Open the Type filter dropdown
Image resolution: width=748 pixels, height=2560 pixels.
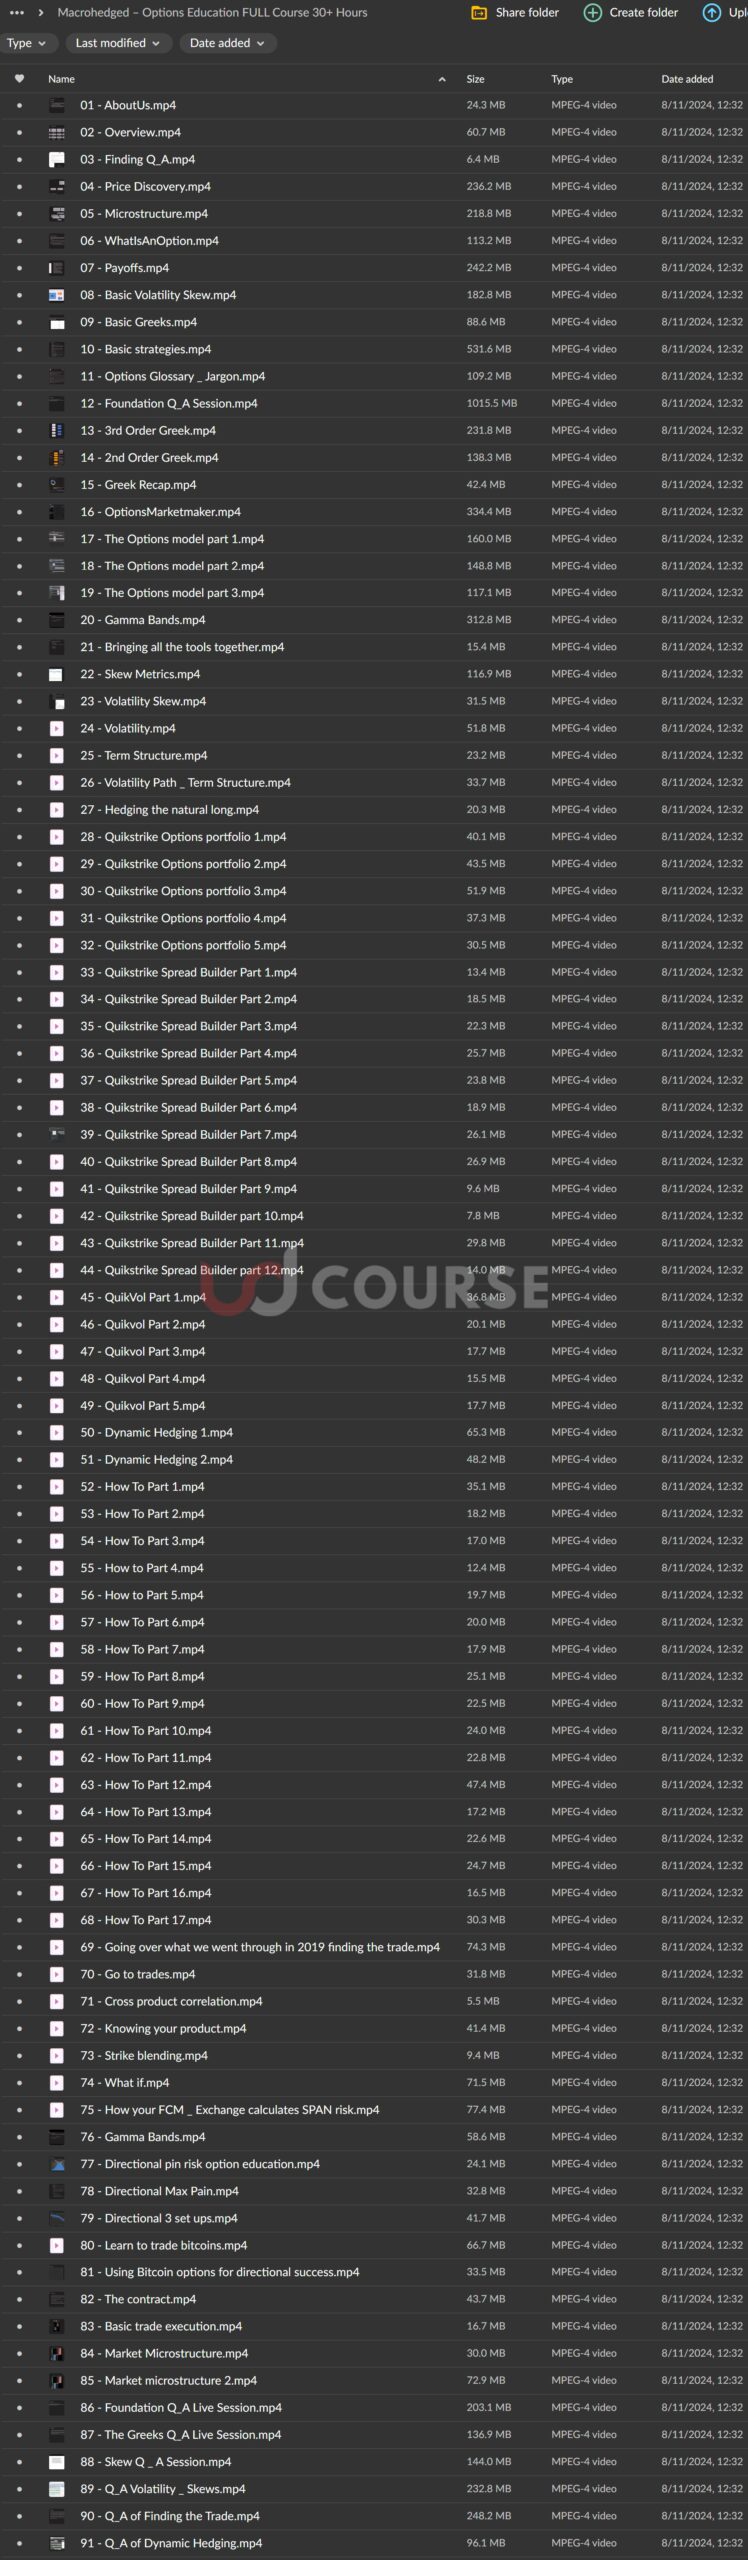26,43
